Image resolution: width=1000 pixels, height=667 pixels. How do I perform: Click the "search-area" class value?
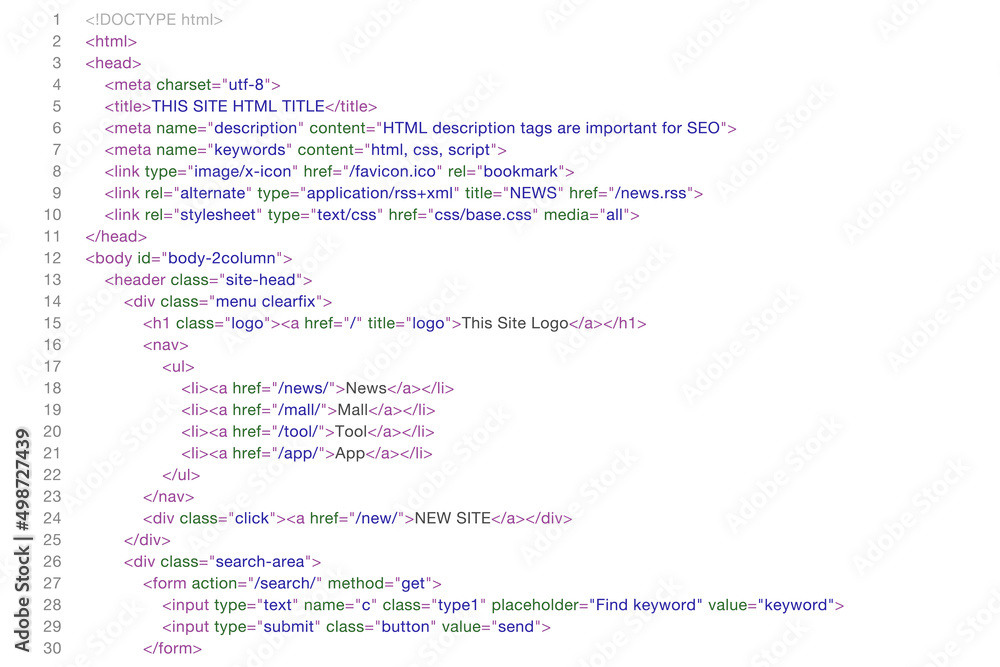coord(260,562)
